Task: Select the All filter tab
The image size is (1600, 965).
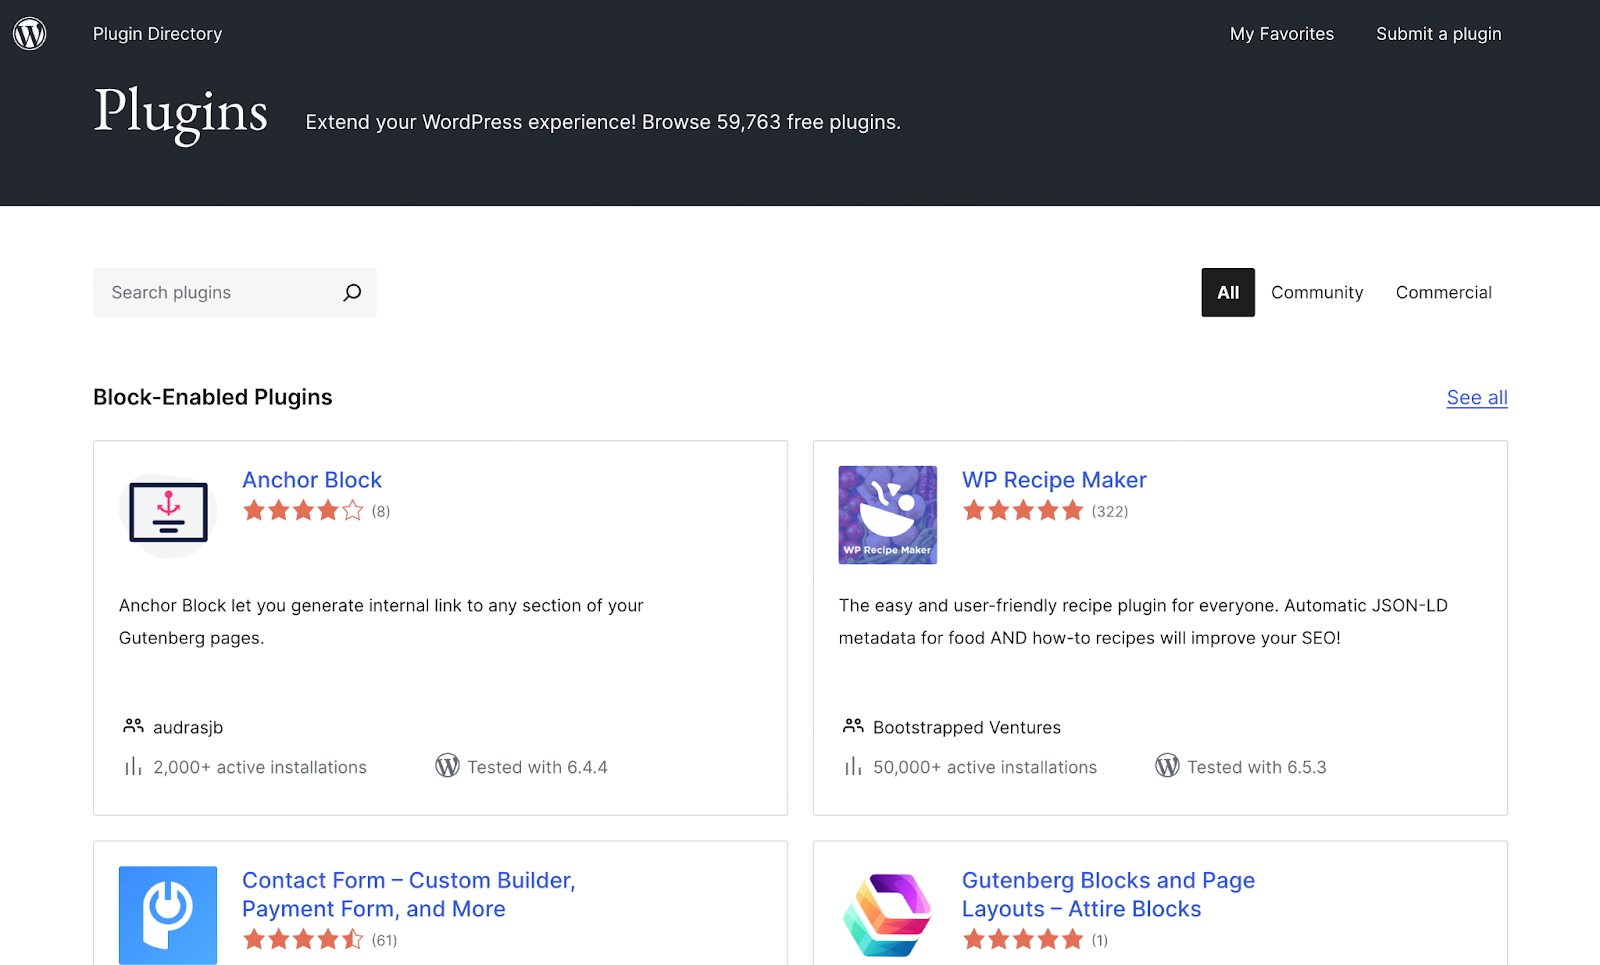Action: click(x=1228, y=292)
